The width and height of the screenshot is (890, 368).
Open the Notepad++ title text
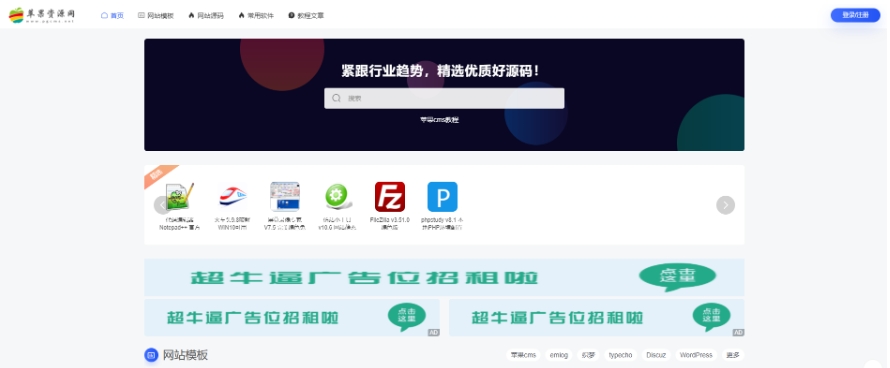click(180, 223)
